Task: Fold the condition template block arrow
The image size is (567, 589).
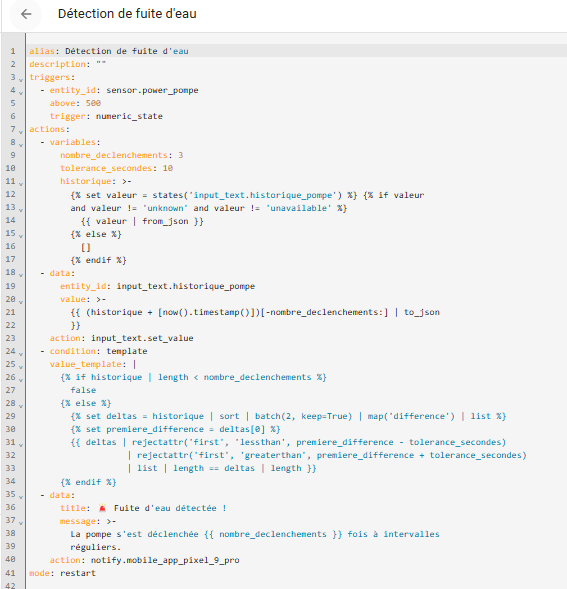Action: point(21,353)
